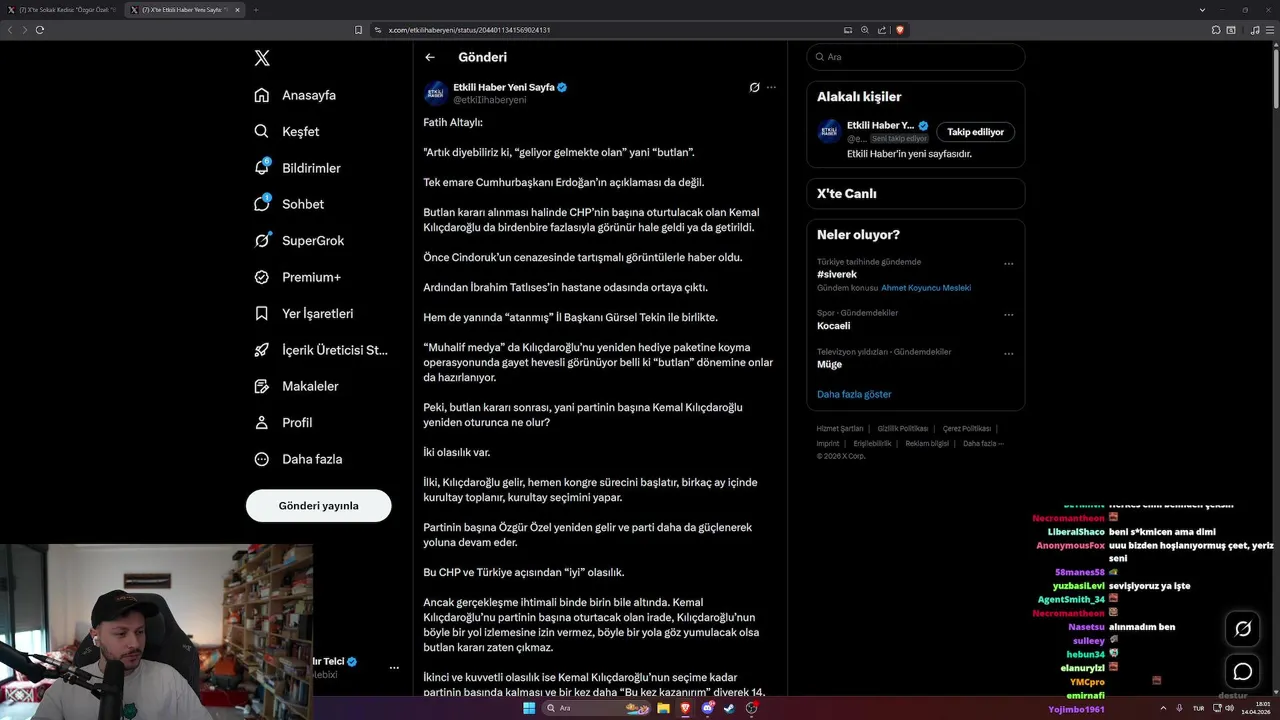Click the İçerik Üreticisi rocket icon
The width and height of the screenshot is (1280, 720).
tap(262, 350)
